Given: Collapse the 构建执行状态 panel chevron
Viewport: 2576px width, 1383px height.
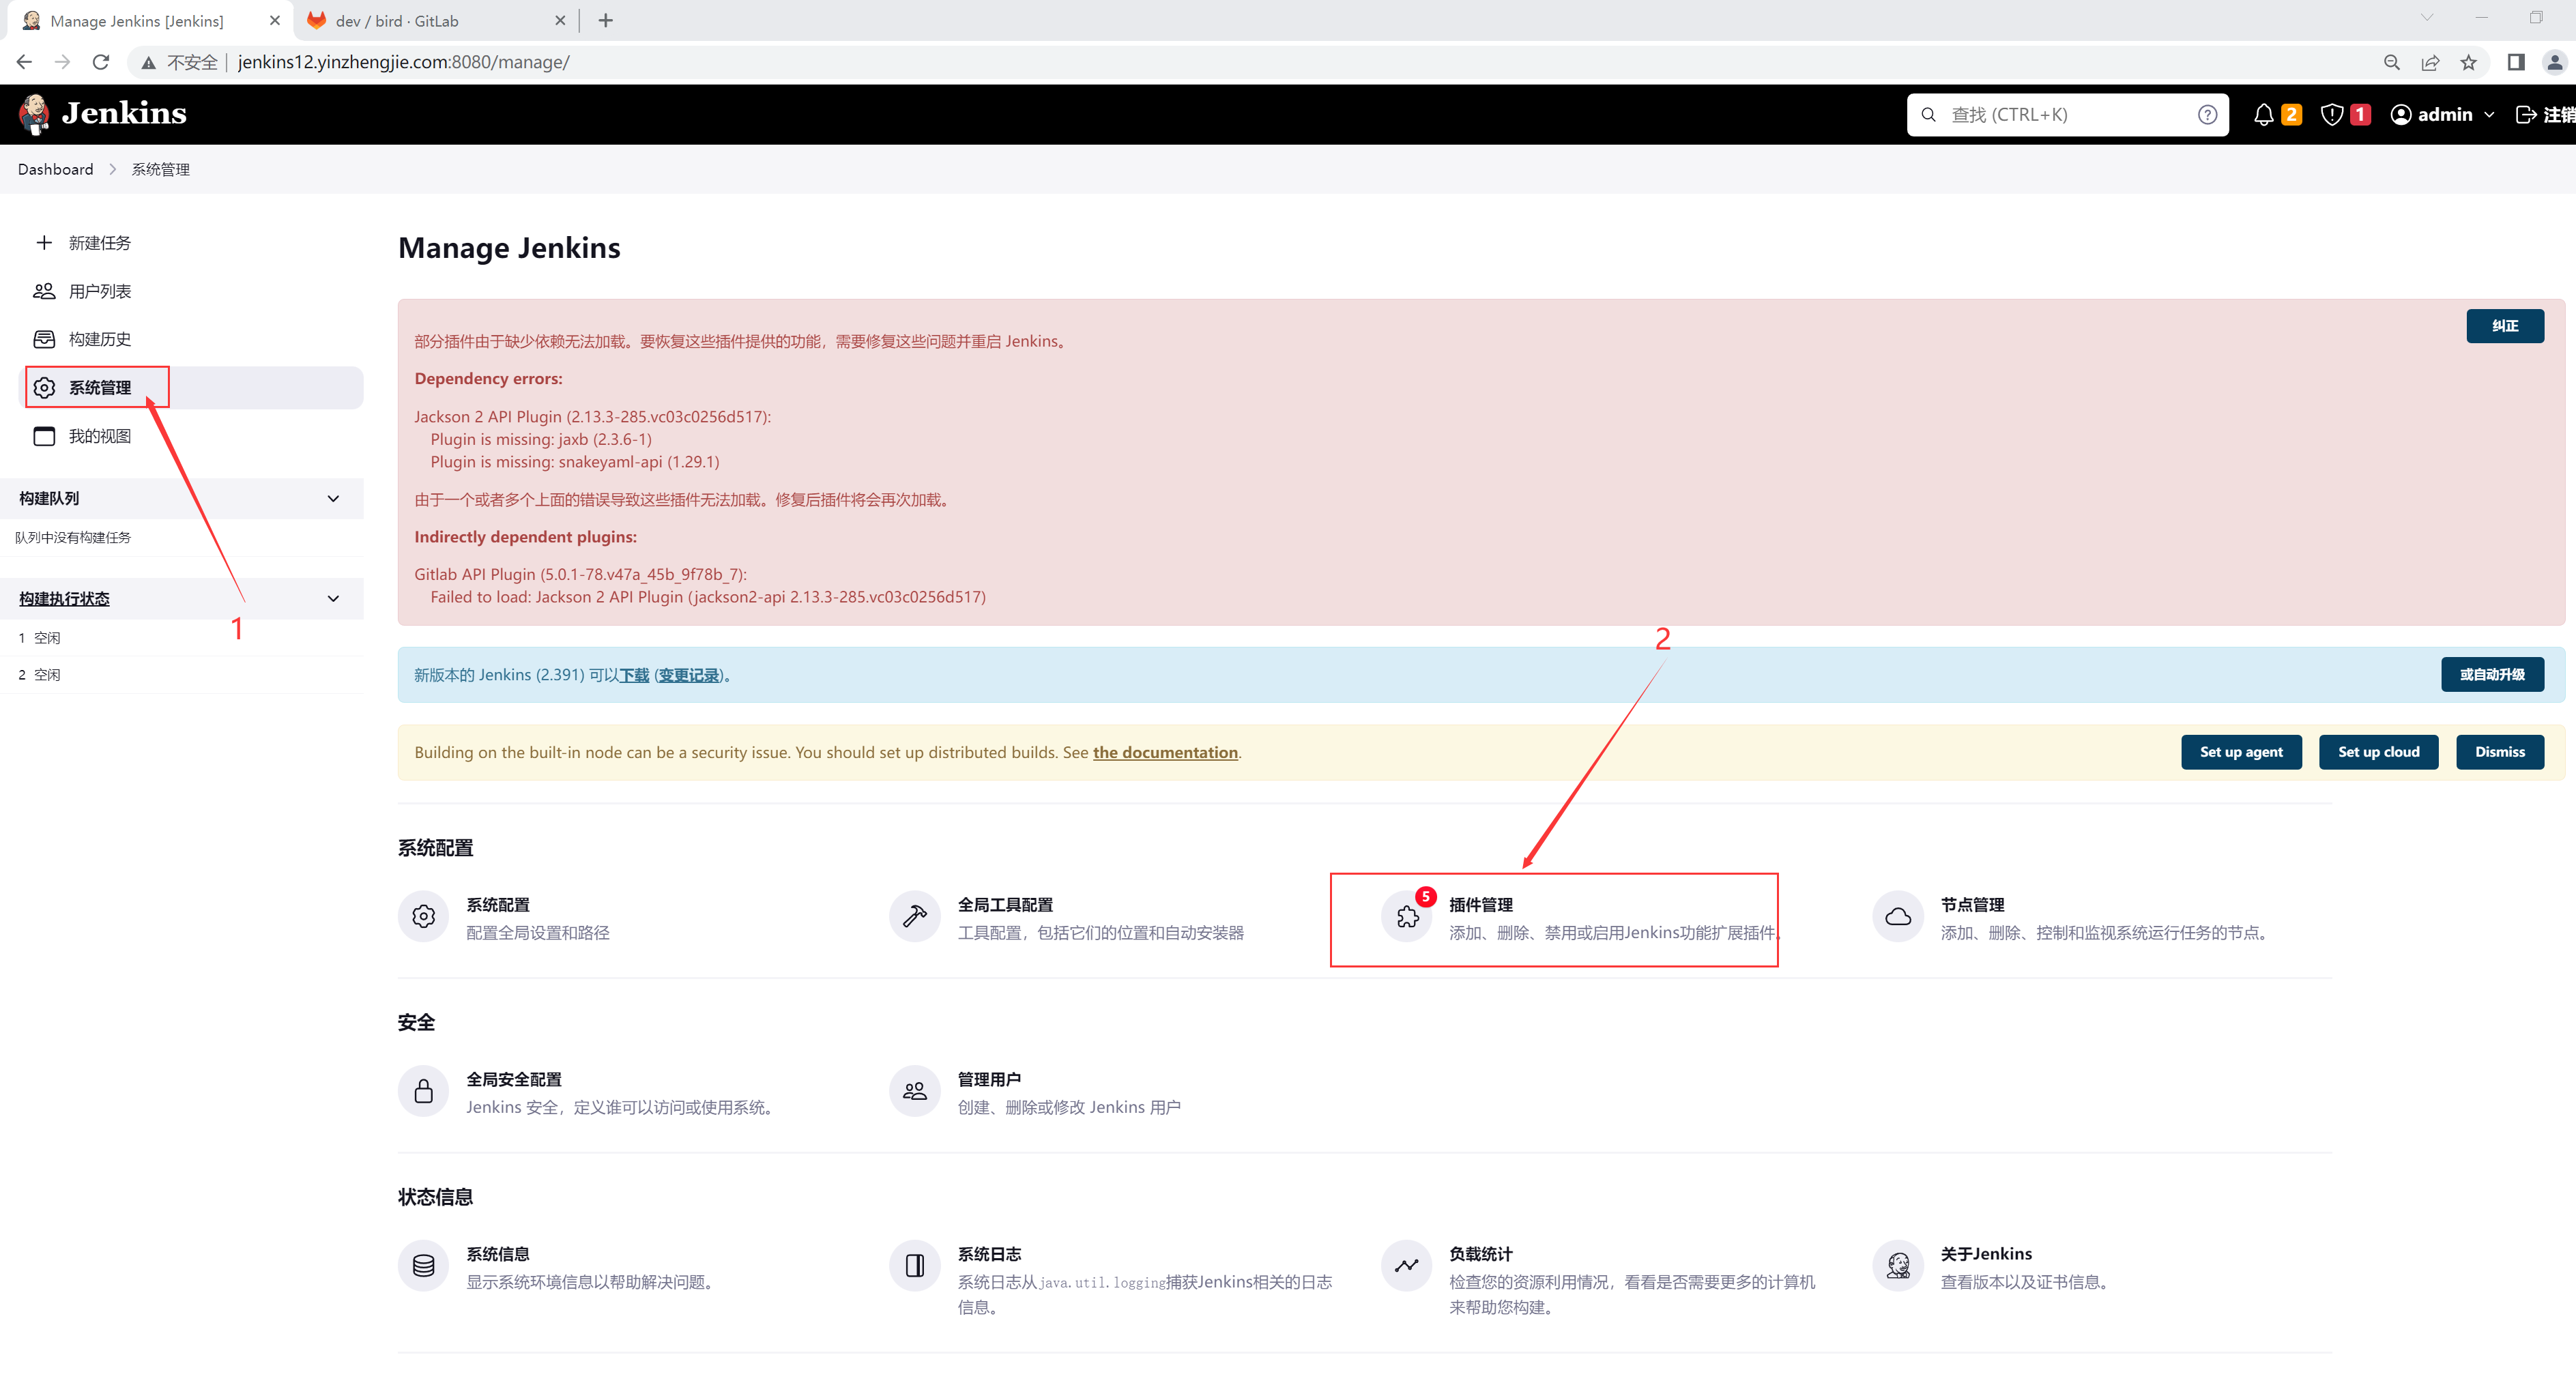Looking at the screenshot, I should click(333, 599).
